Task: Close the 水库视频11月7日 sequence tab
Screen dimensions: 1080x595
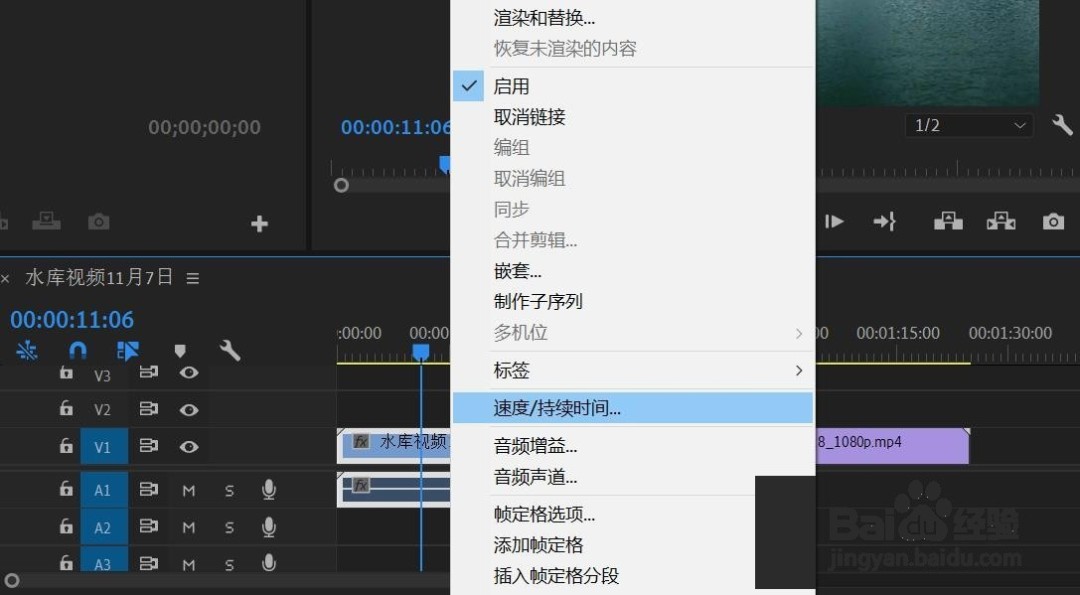Action: pyautogui.click(x=6, y=278)
